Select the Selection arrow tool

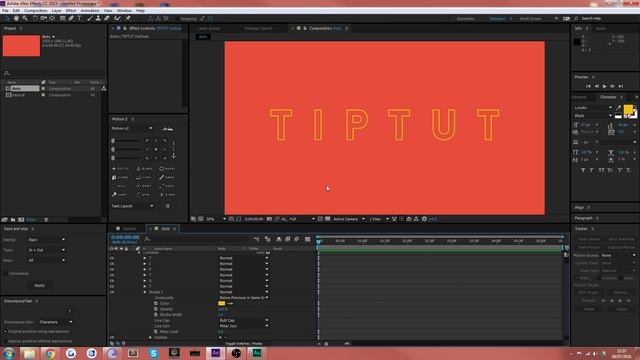(x=7, y=18)
